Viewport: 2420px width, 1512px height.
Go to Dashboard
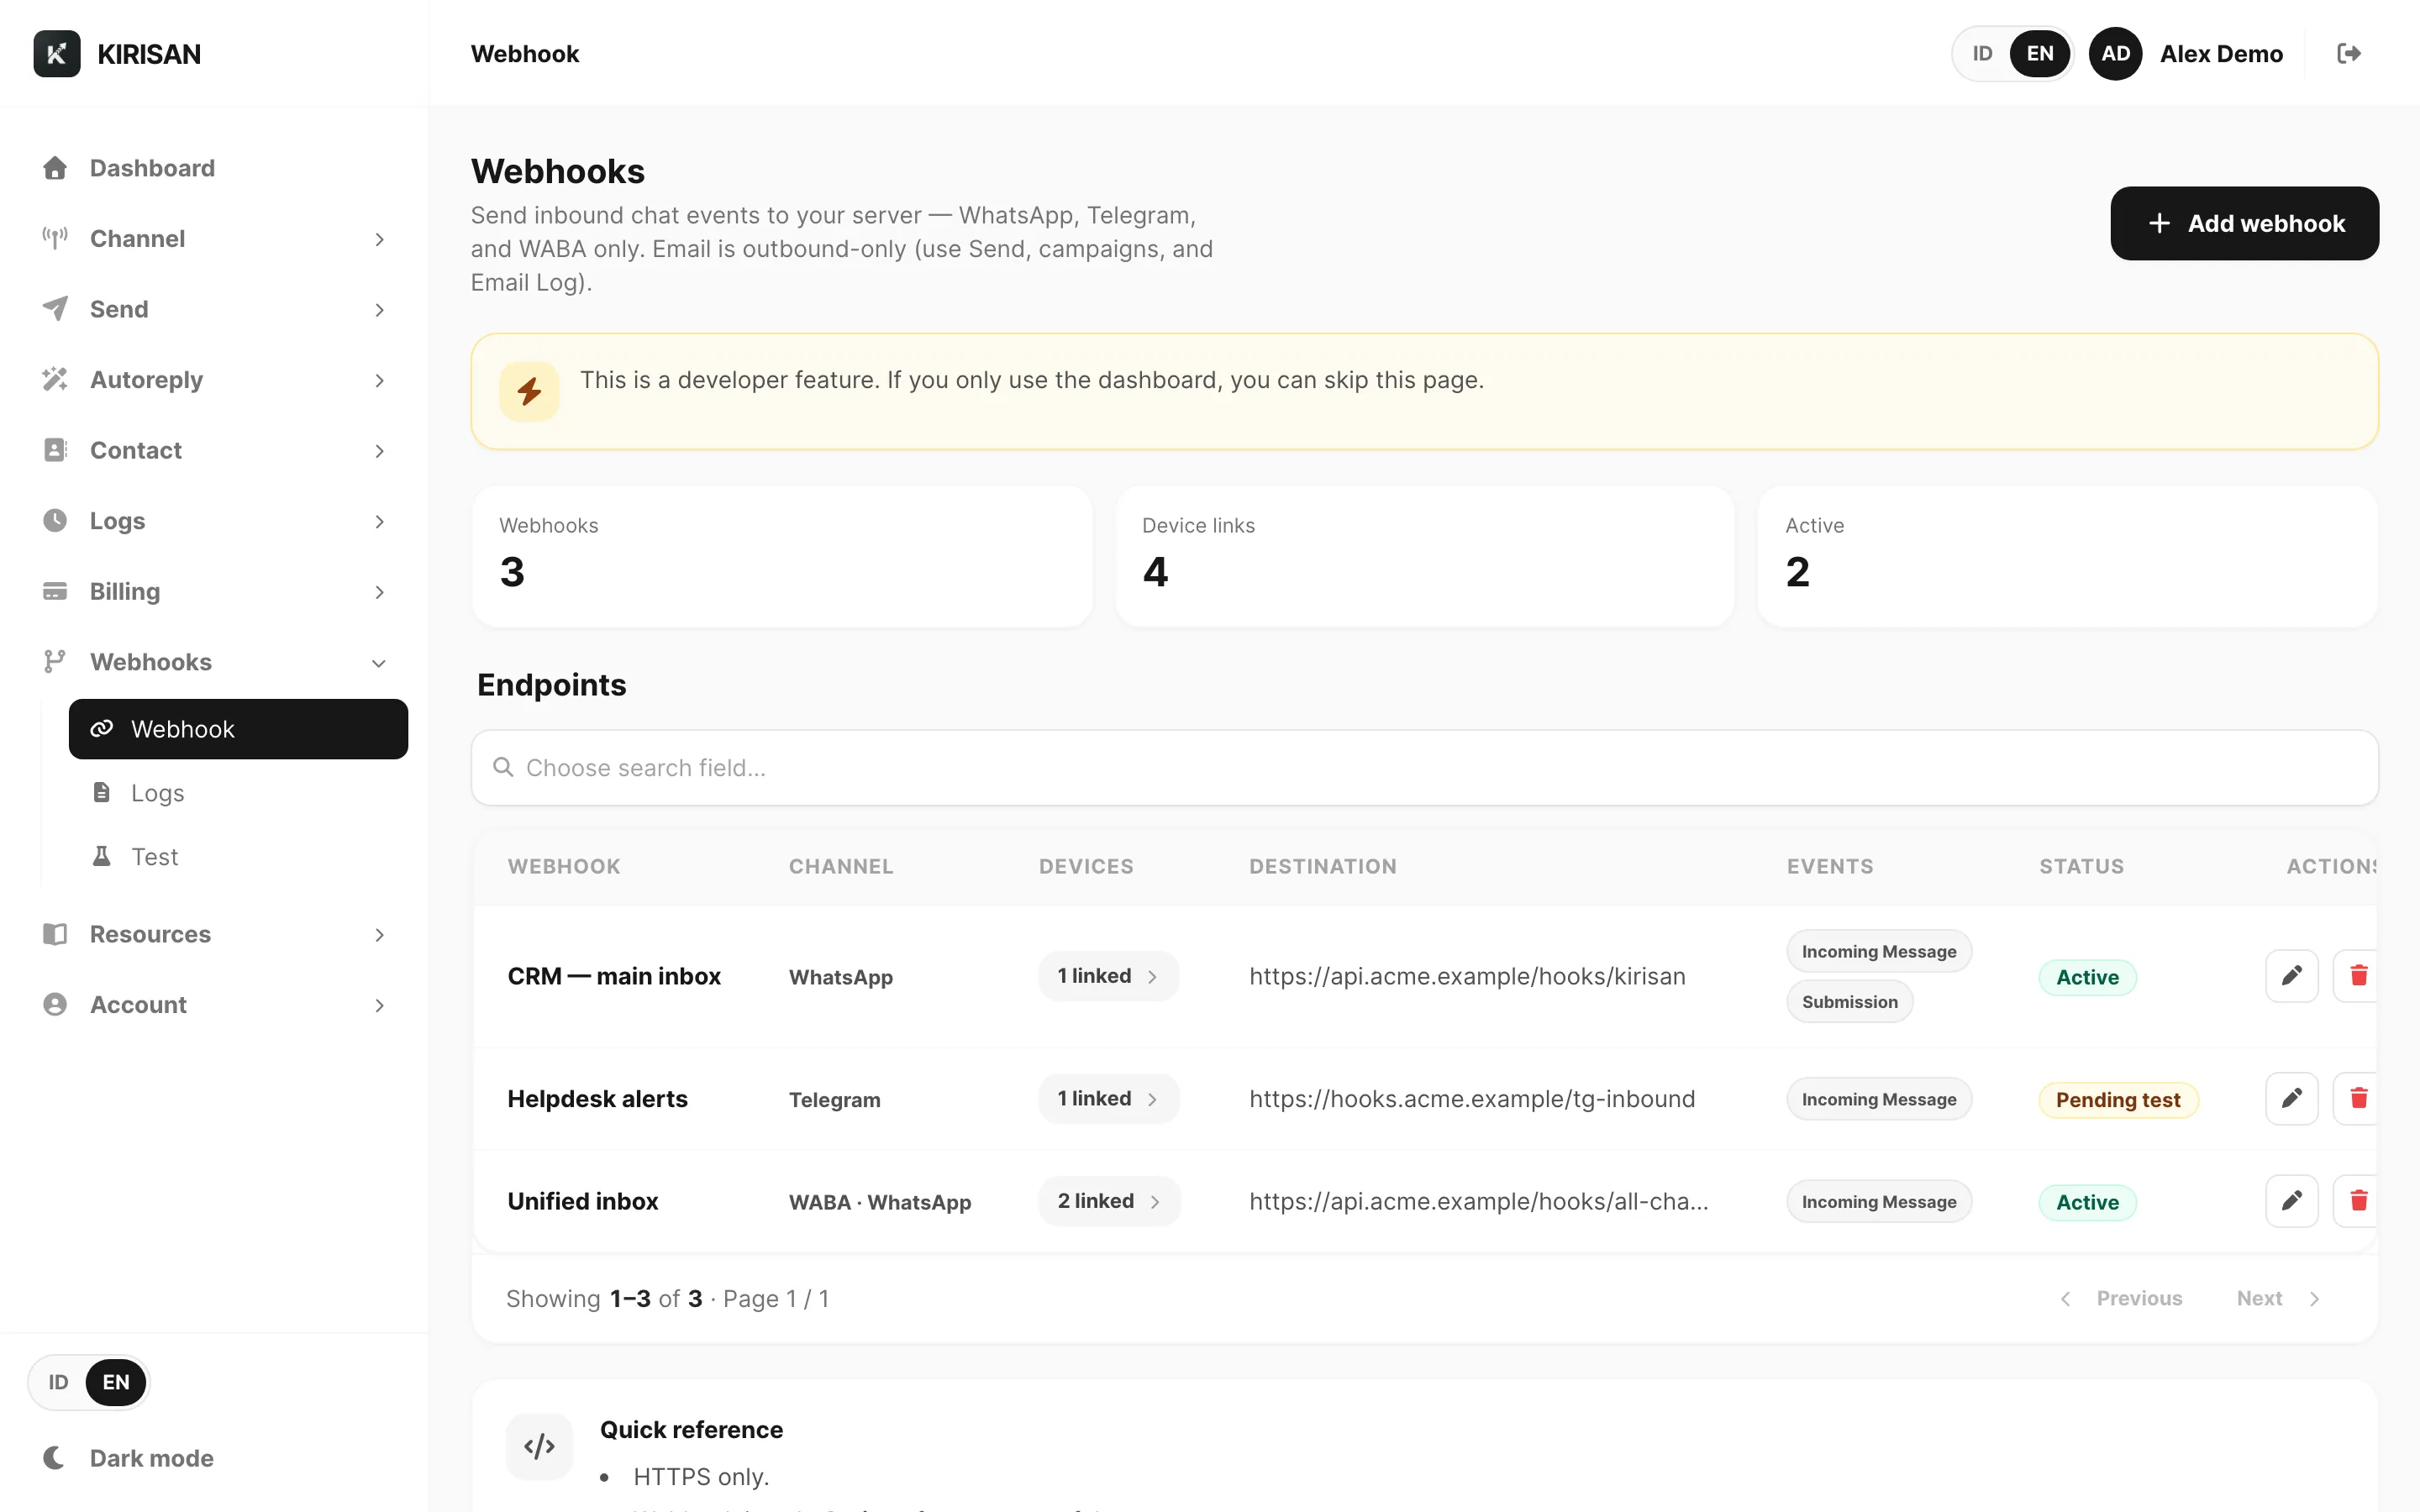214,168
